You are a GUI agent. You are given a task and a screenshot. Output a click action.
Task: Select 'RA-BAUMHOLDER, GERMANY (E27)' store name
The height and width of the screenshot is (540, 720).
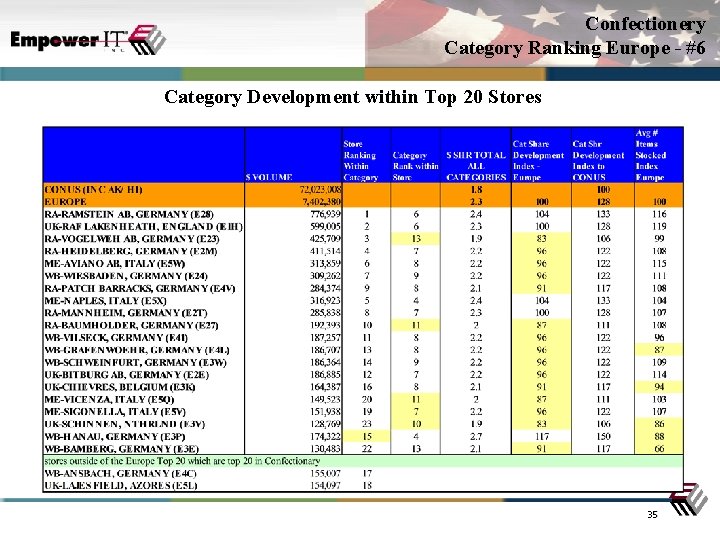(131, 325)
